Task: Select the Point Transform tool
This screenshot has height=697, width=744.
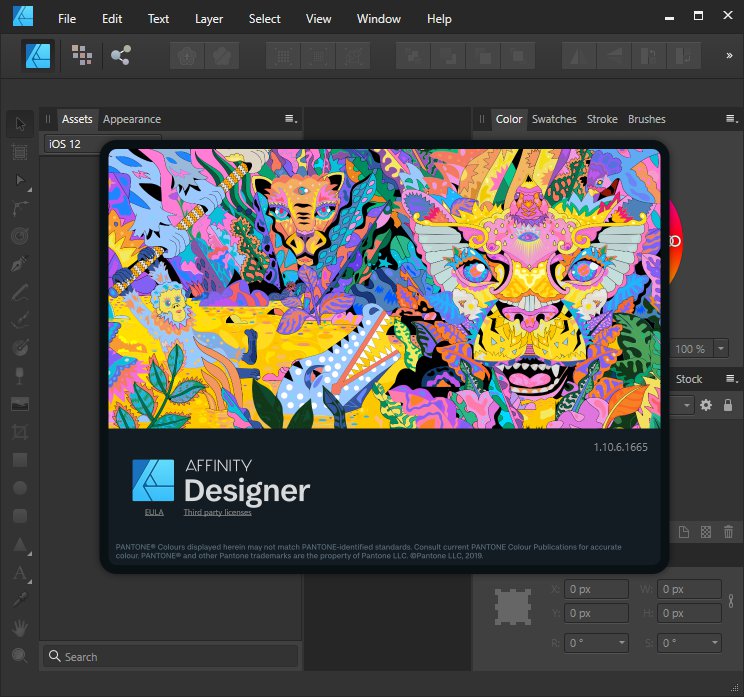Action: pyautogui.click(x=20, y=208)
